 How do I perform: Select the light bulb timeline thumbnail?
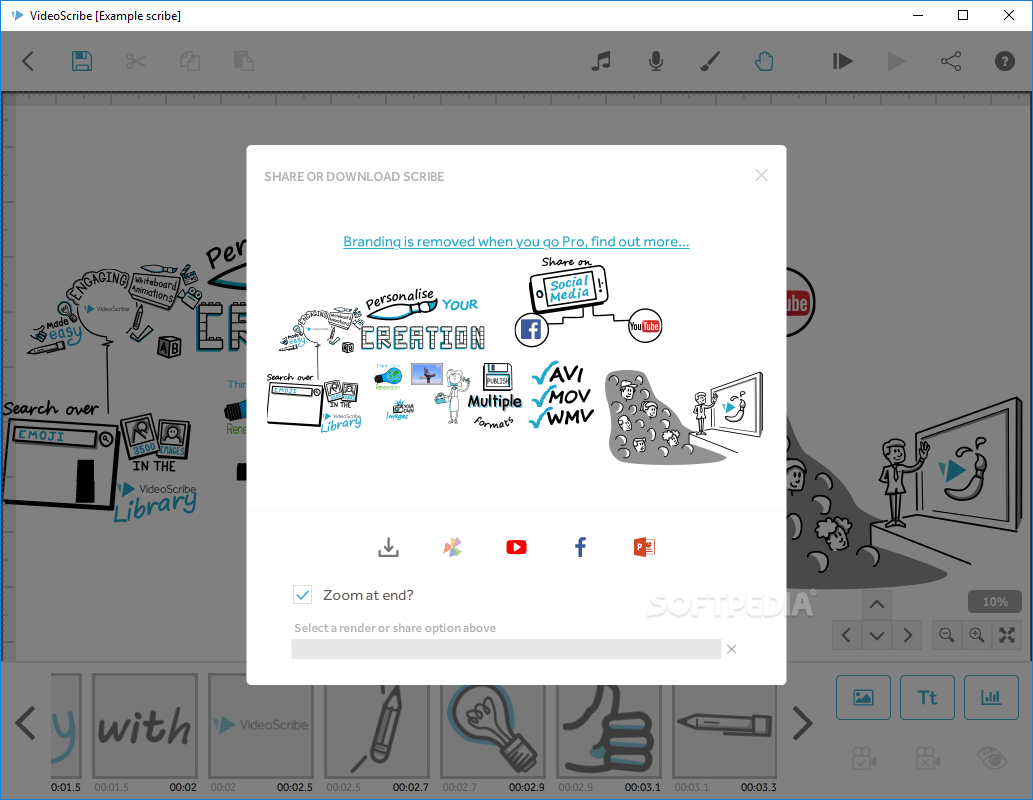pyautogui.click(x=493, y=731)
